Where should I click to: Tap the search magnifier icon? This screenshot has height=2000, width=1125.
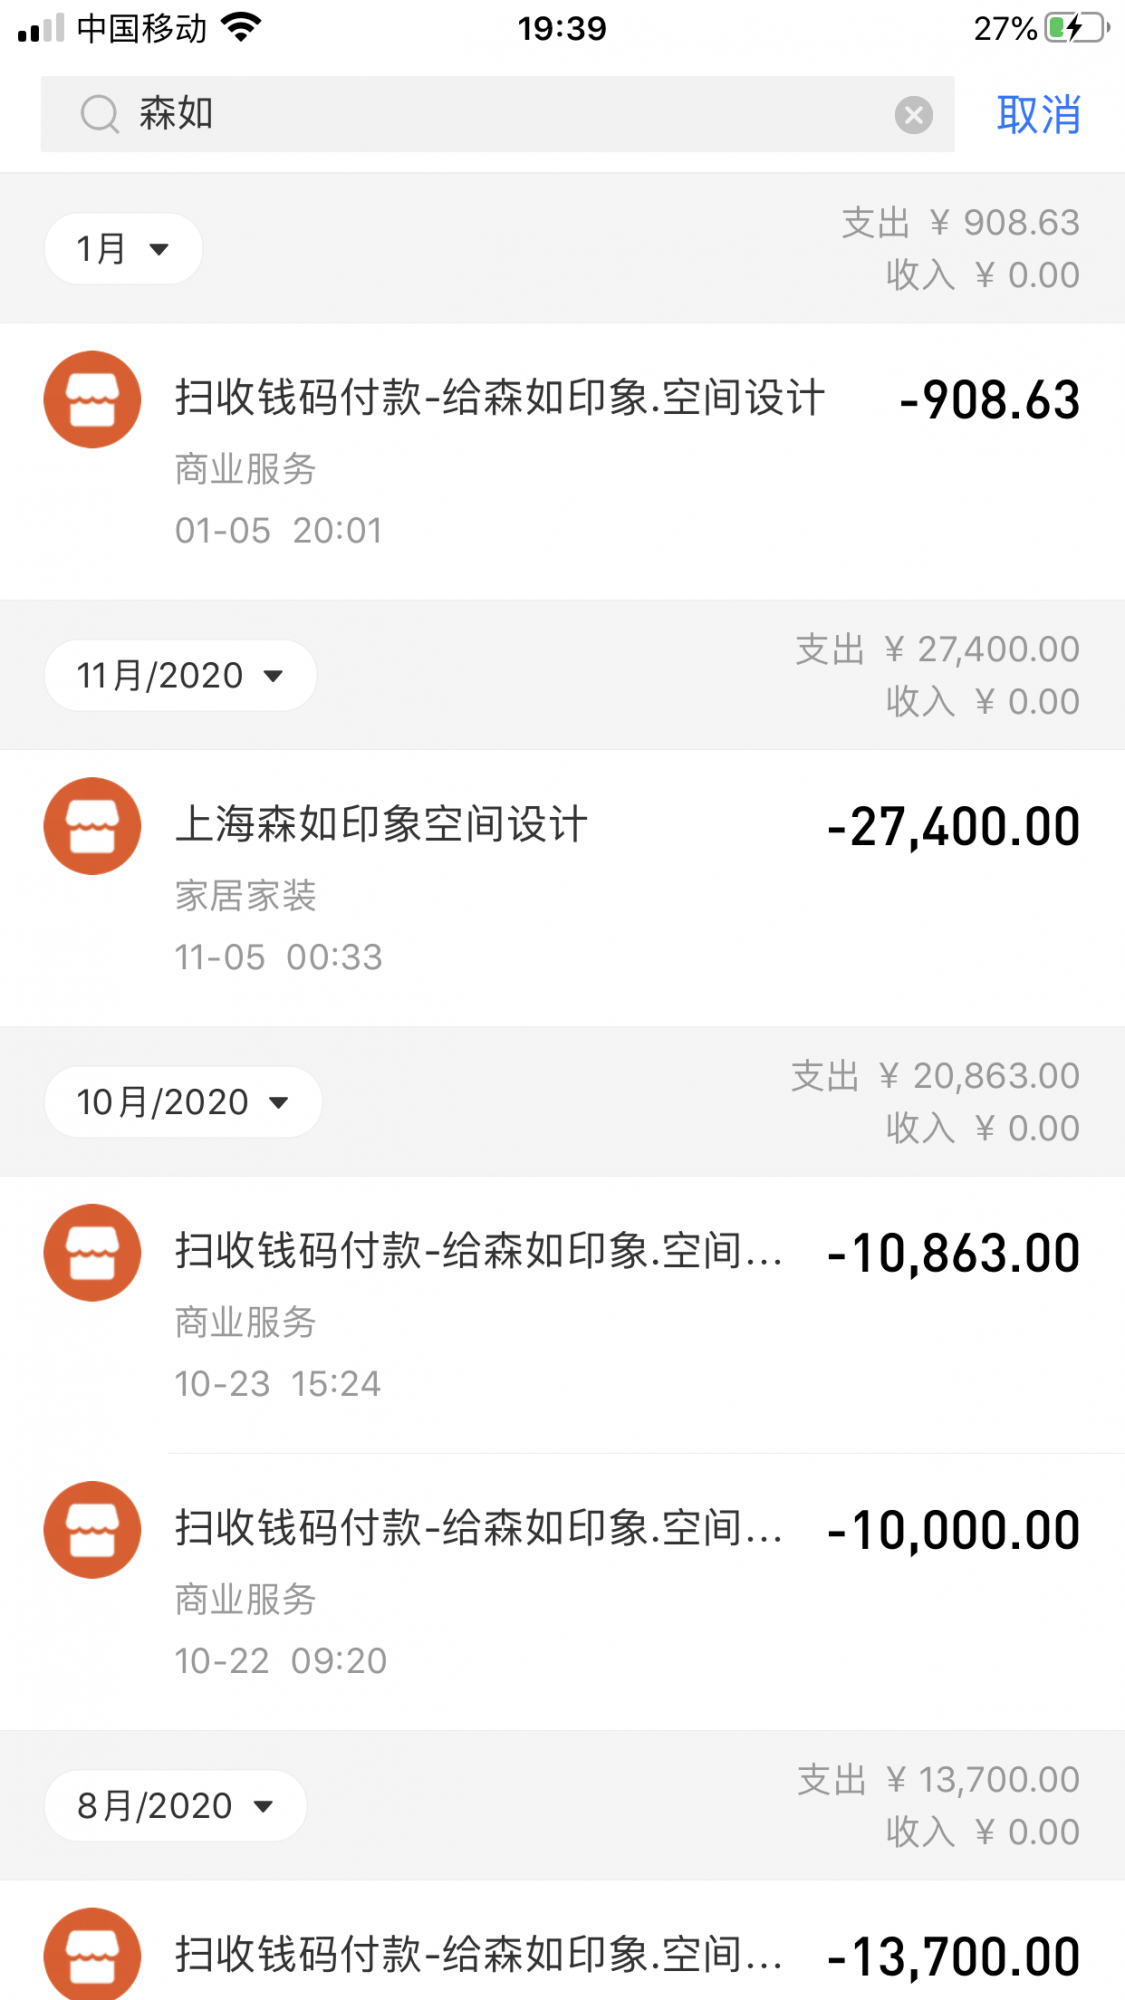click(x=99, y=114)
